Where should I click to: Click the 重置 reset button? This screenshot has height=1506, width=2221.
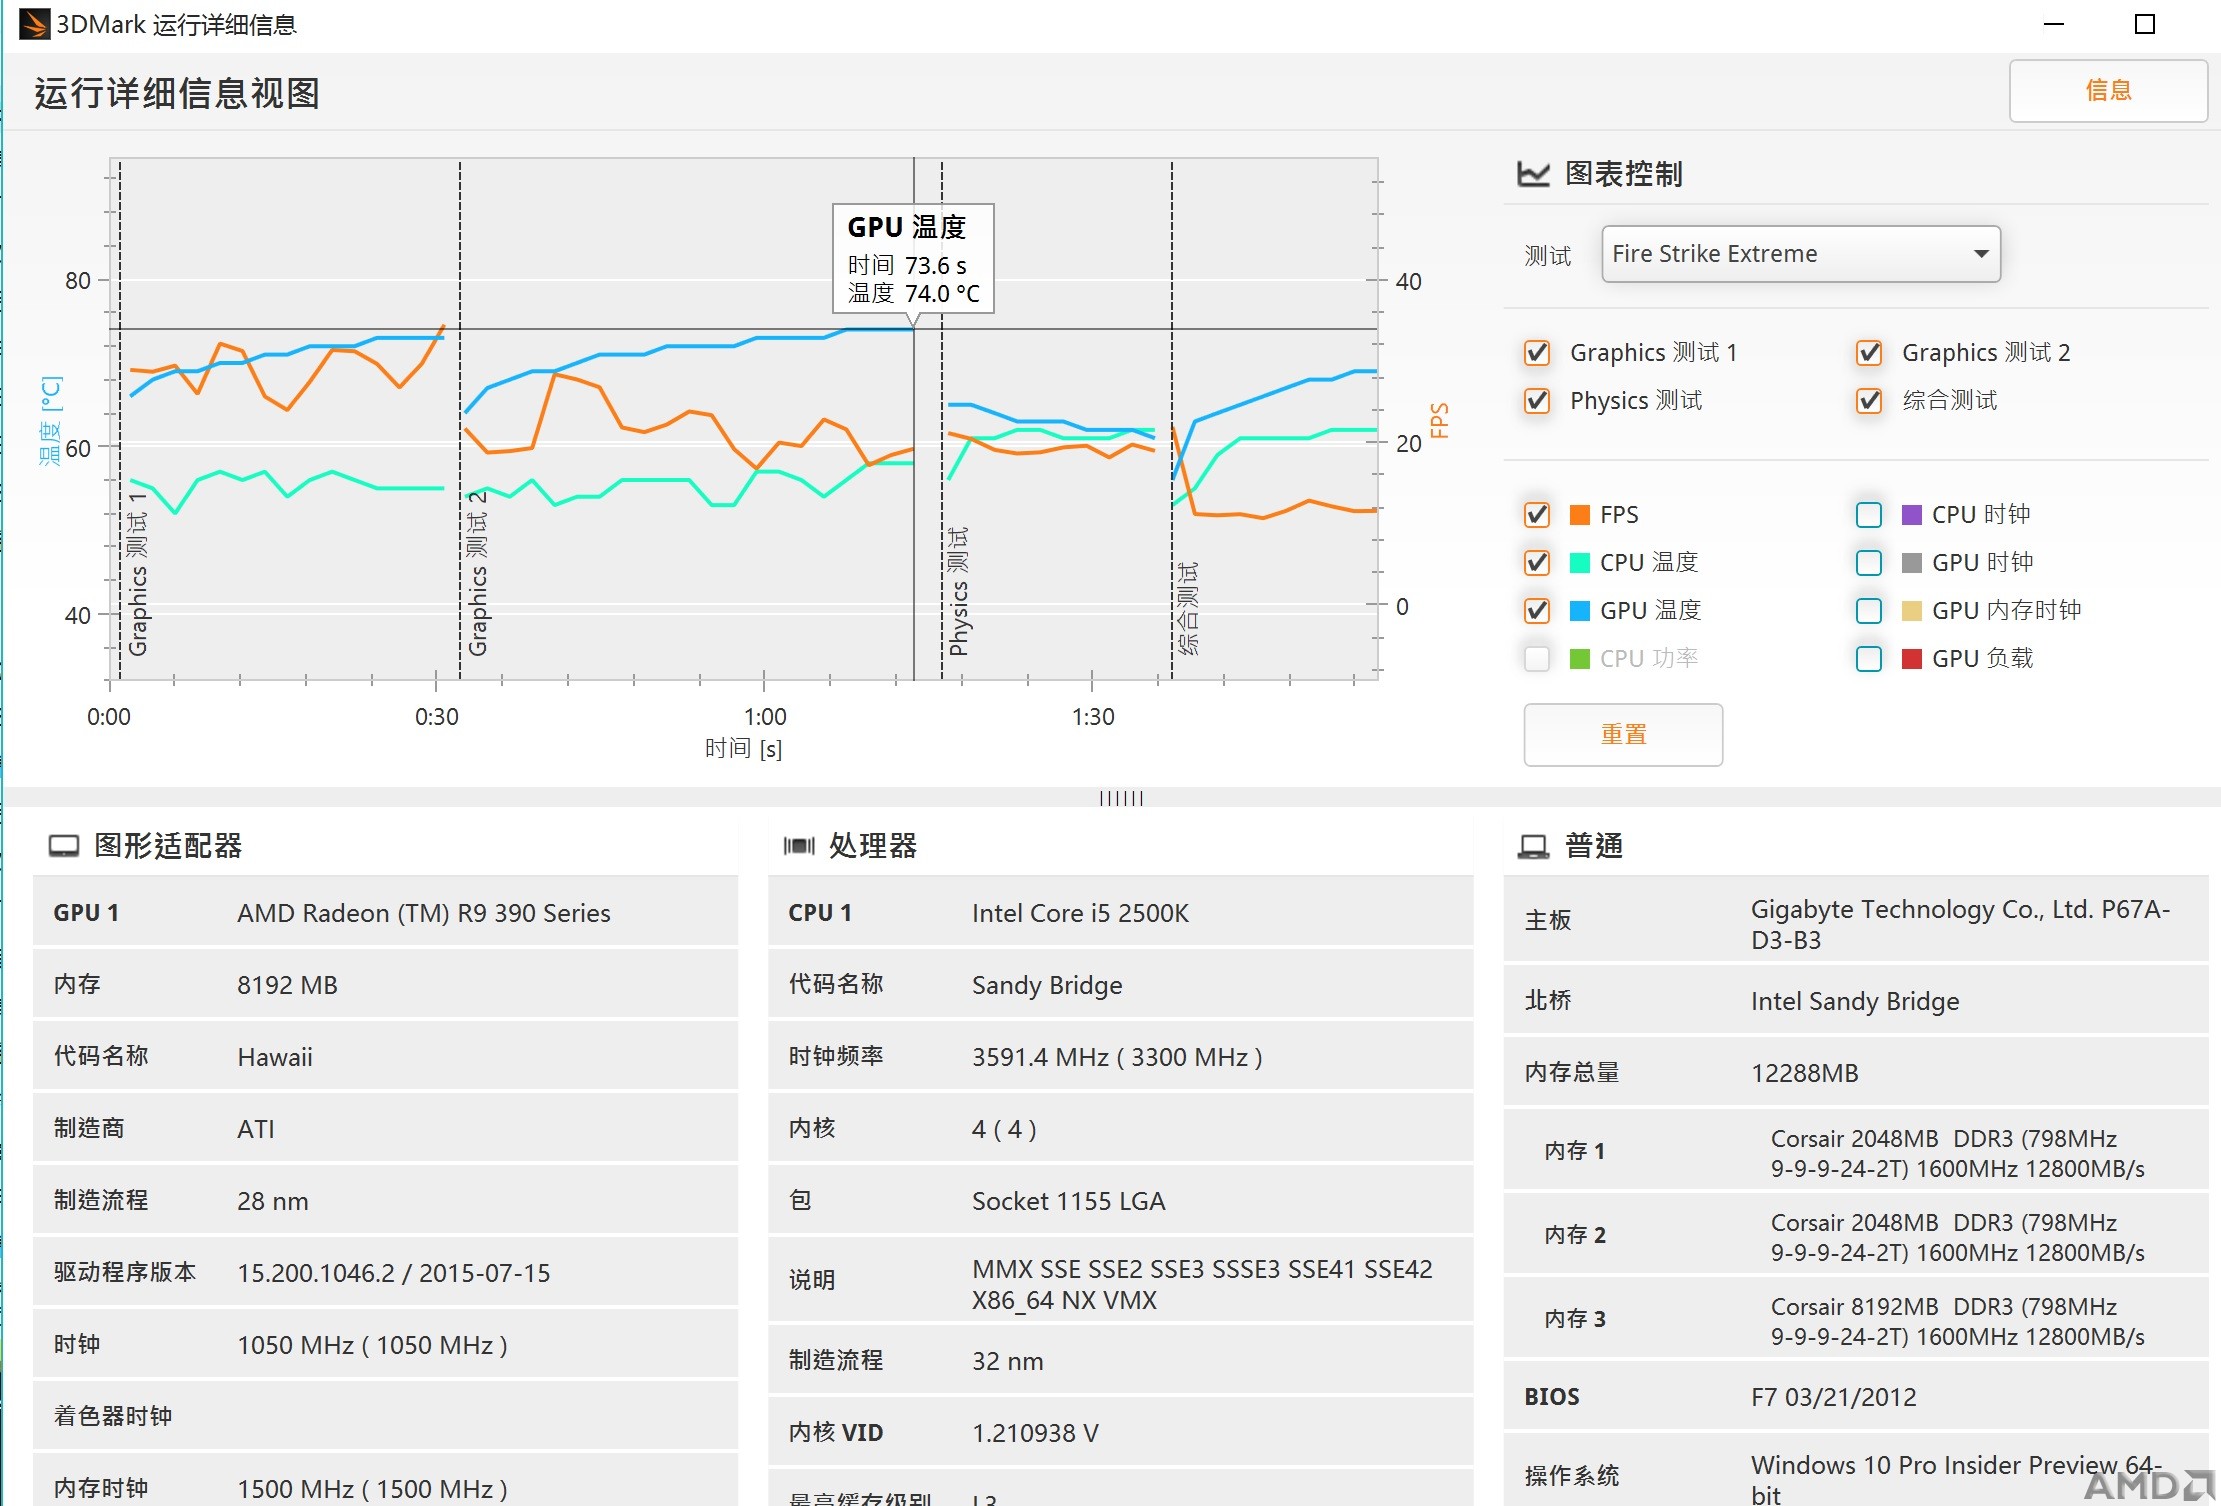point(1623,735)
